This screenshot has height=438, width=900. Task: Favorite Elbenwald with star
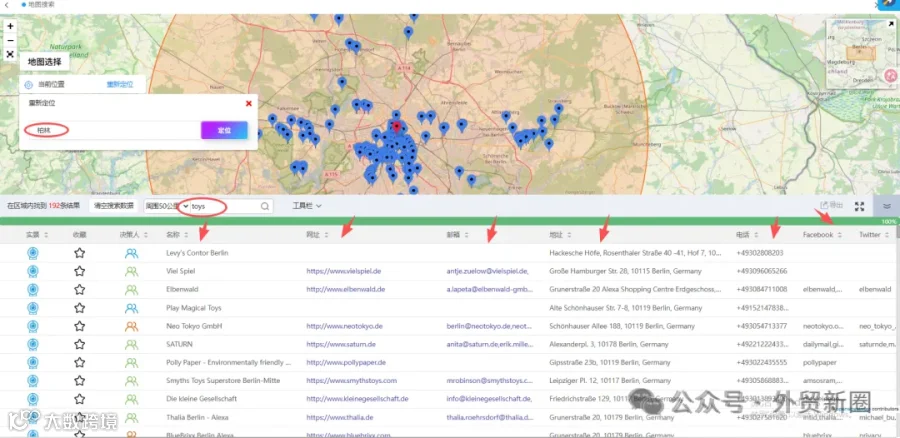(x=79, y=289)
